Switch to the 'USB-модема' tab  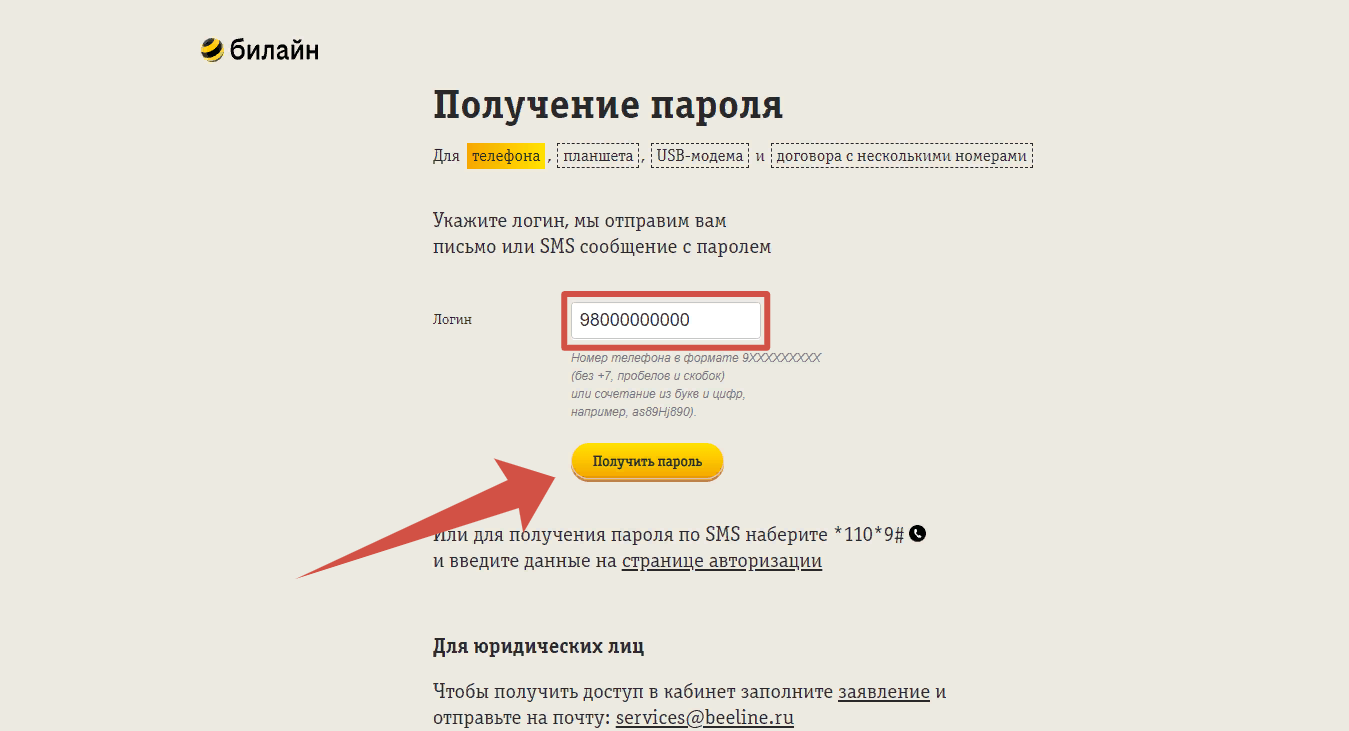[700, 156]
